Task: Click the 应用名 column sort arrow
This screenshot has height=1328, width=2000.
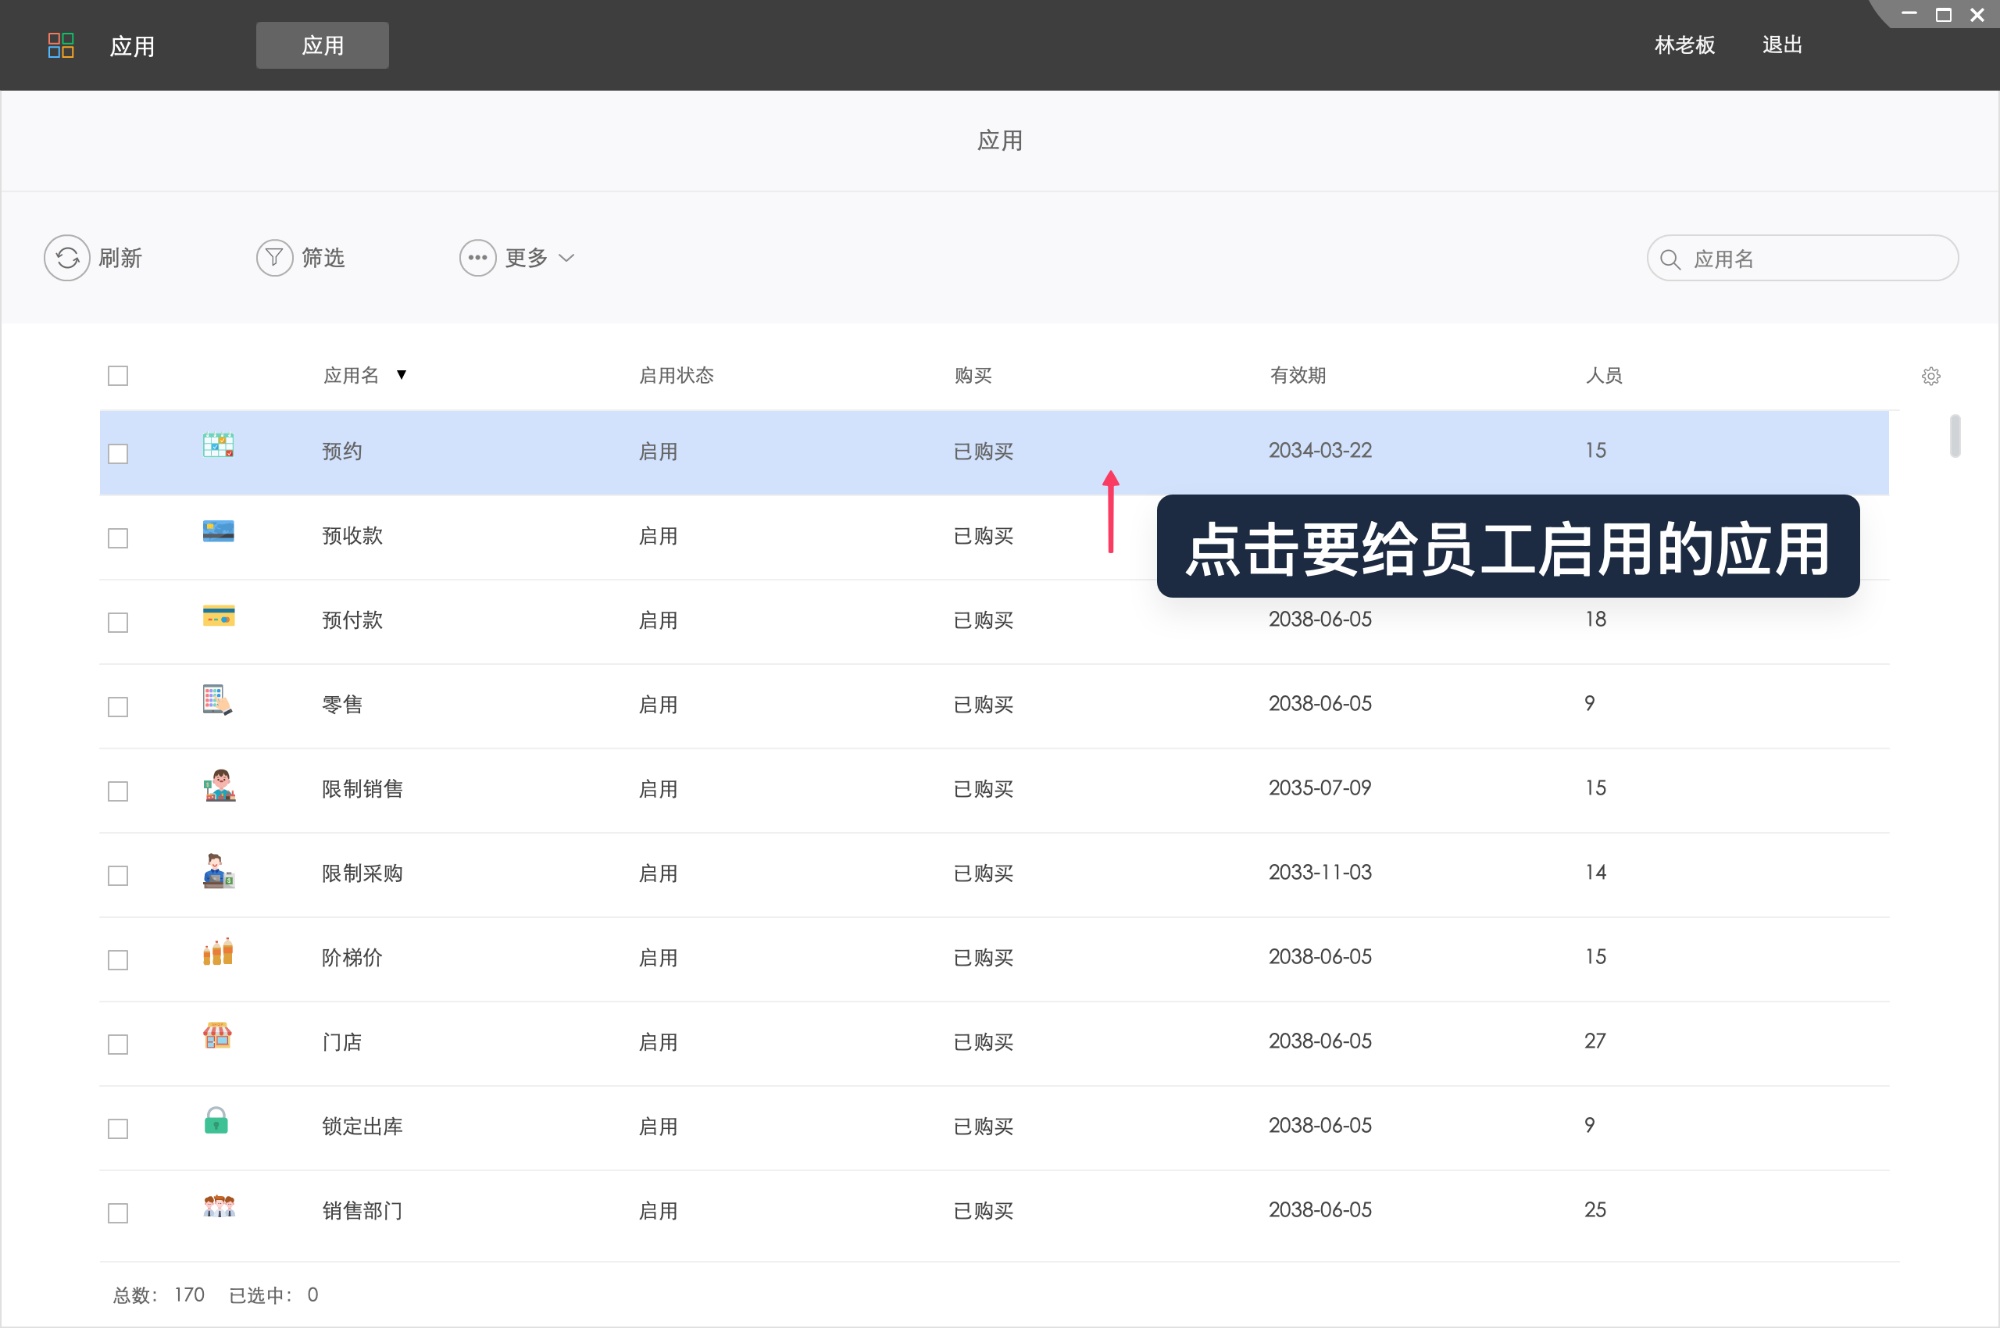Action: 400,375
